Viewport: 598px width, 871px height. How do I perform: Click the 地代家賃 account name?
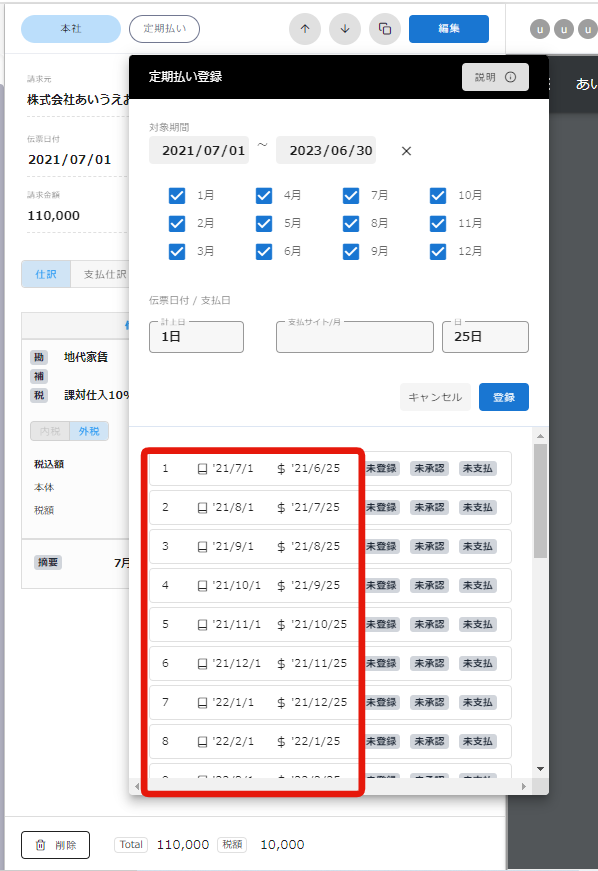(86, 357)
